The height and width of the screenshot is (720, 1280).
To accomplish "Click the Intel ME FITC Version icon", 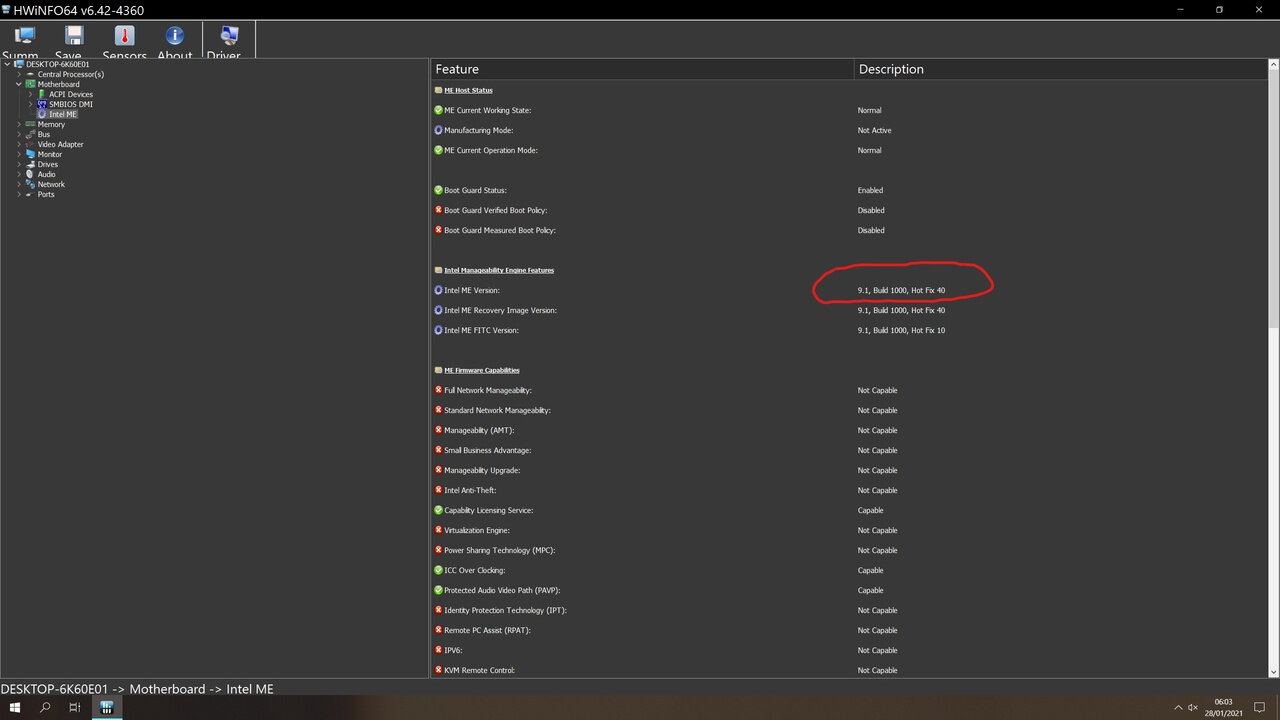I will (x=438, y=330).
